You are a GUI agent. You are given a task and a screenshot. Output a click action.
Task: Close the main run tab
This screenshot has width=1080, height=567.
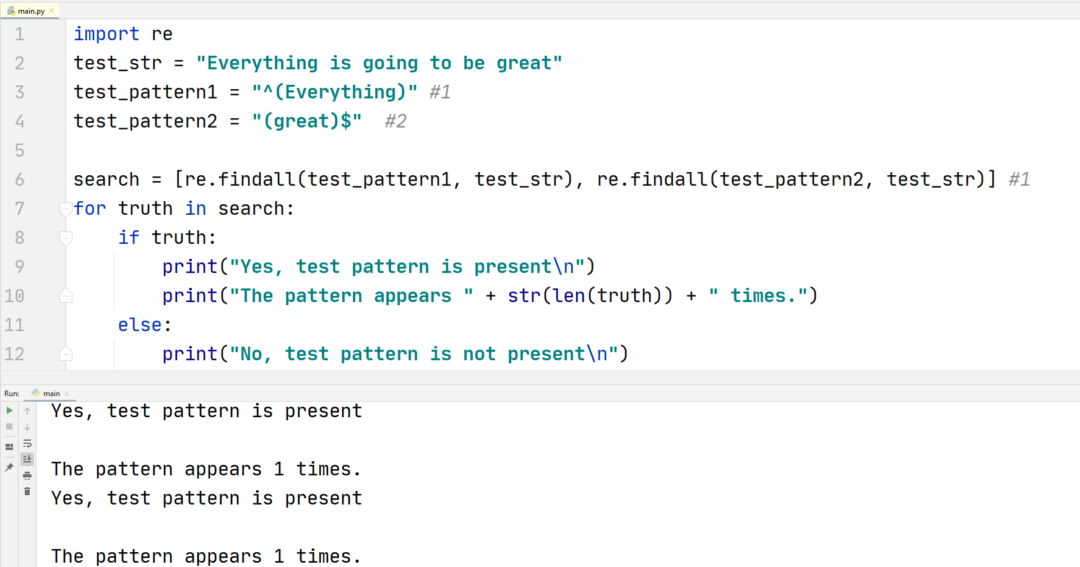click(67, 394)
